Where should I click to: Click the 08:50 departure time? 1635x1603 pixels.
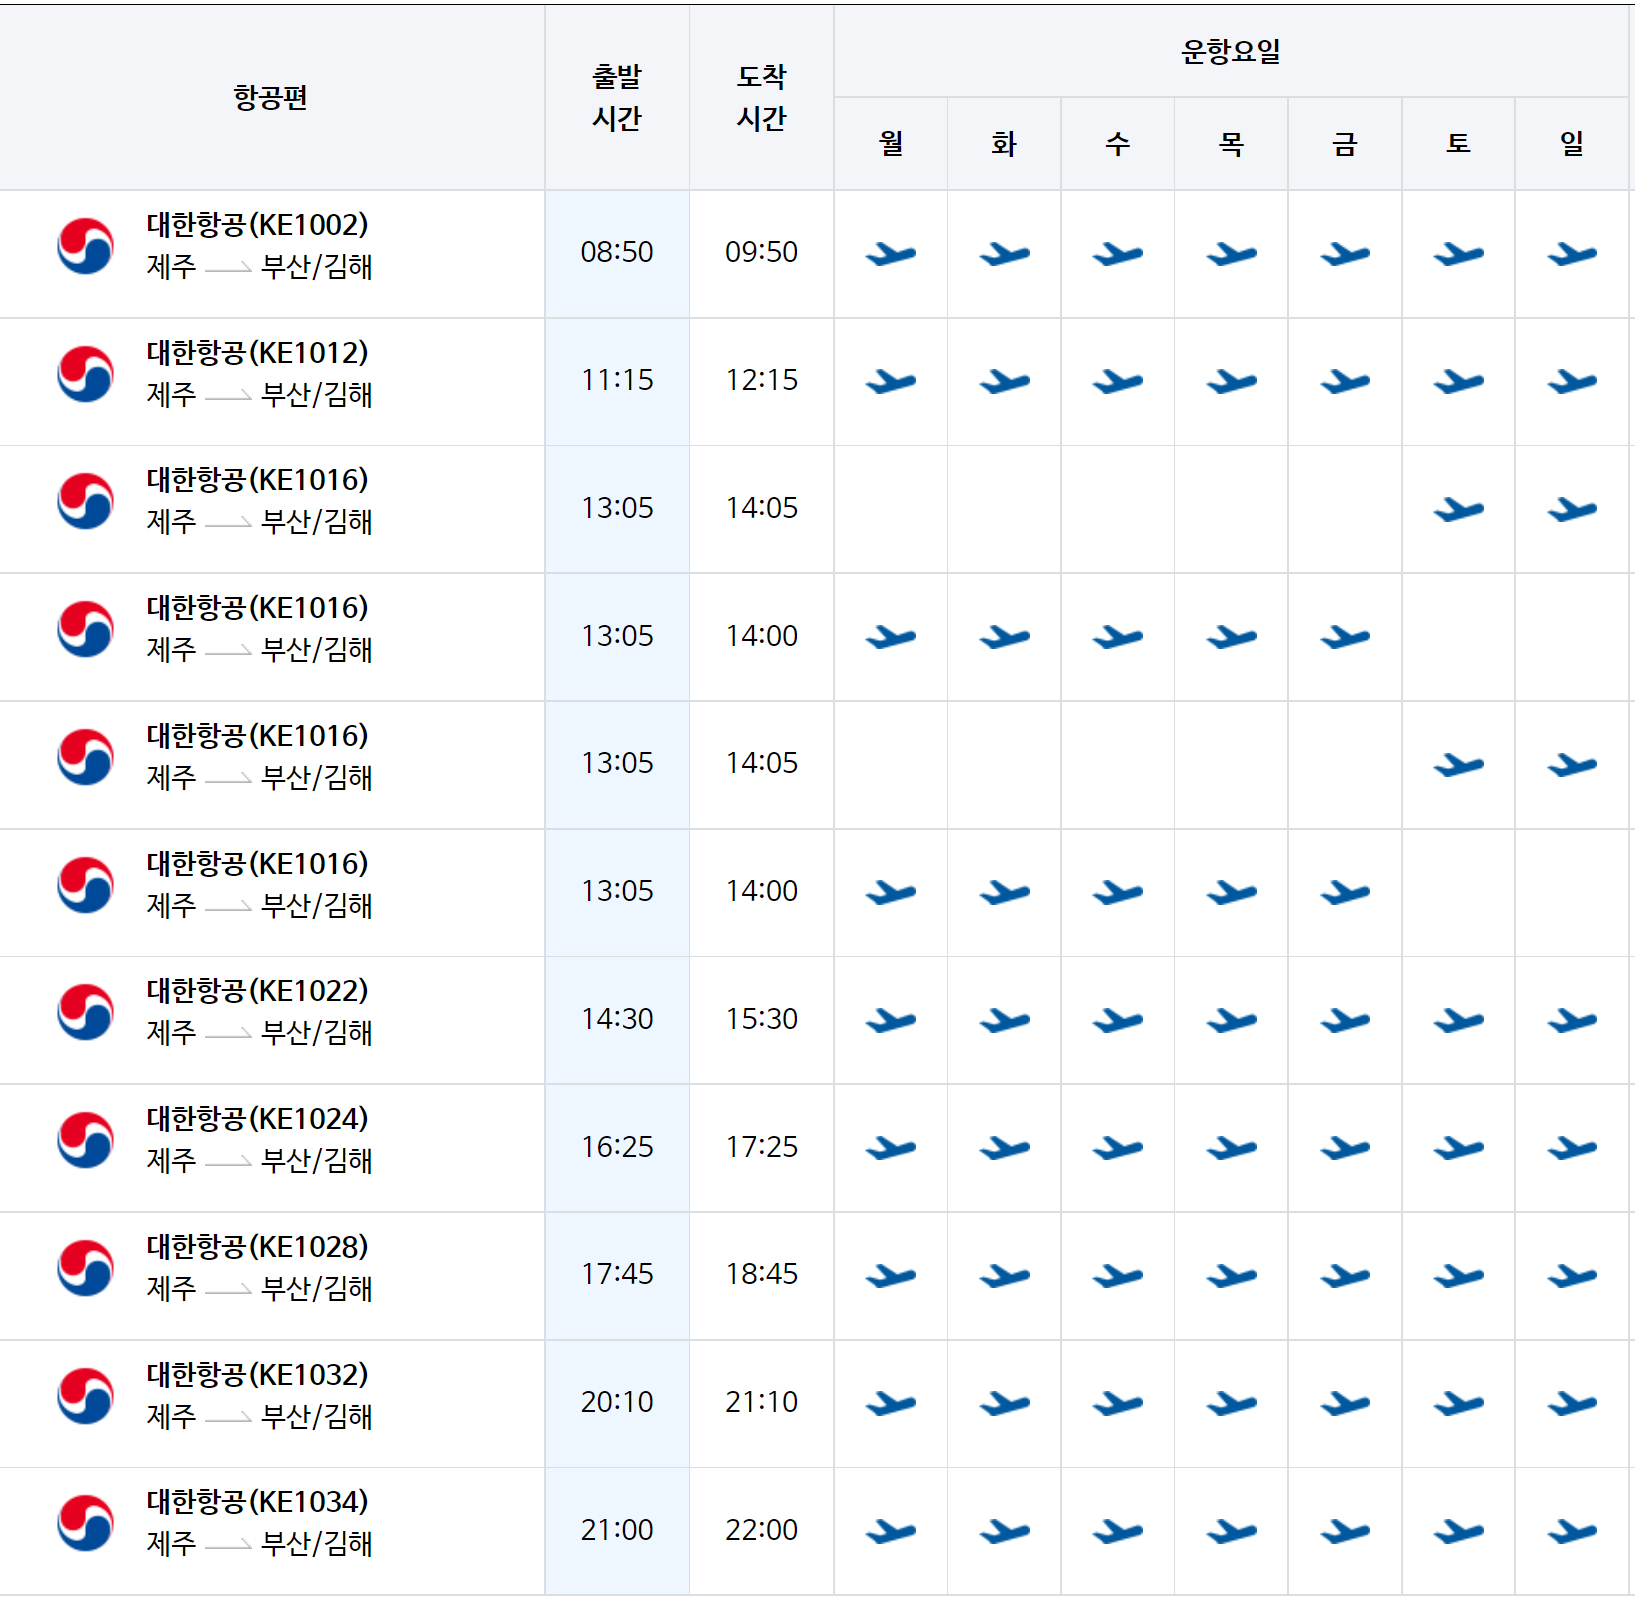pyautogui.click(x=617, y=252)
